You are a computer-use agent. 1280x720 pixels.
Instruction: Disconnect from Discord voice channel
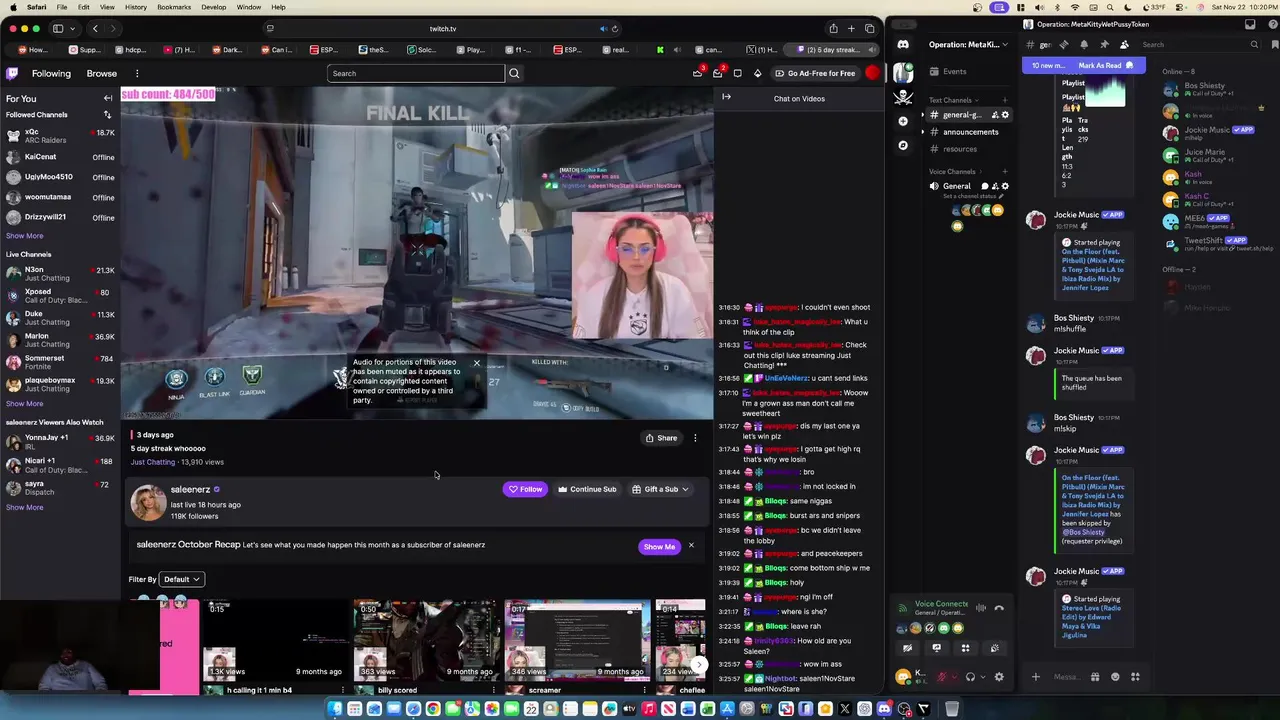999,608
